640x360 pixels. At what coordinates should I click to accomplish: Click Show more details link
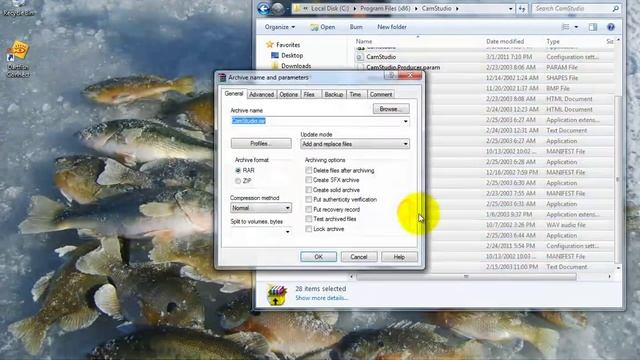click(x=322, y=298)
